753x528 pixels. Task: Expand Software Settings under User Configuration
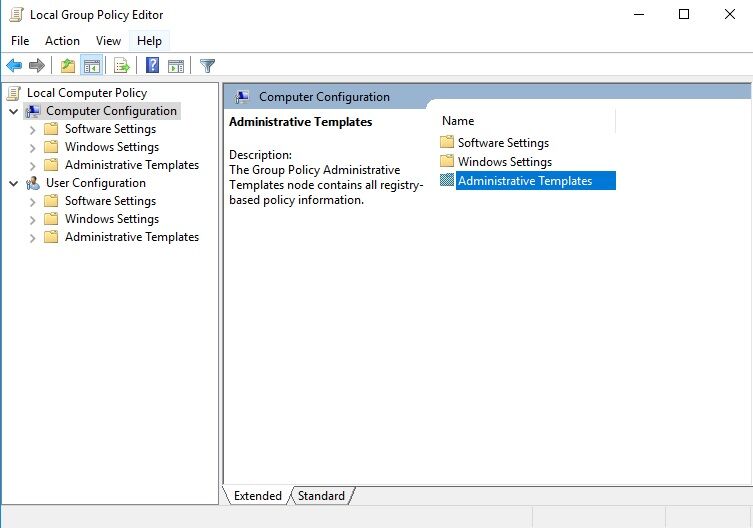point(32,202)
